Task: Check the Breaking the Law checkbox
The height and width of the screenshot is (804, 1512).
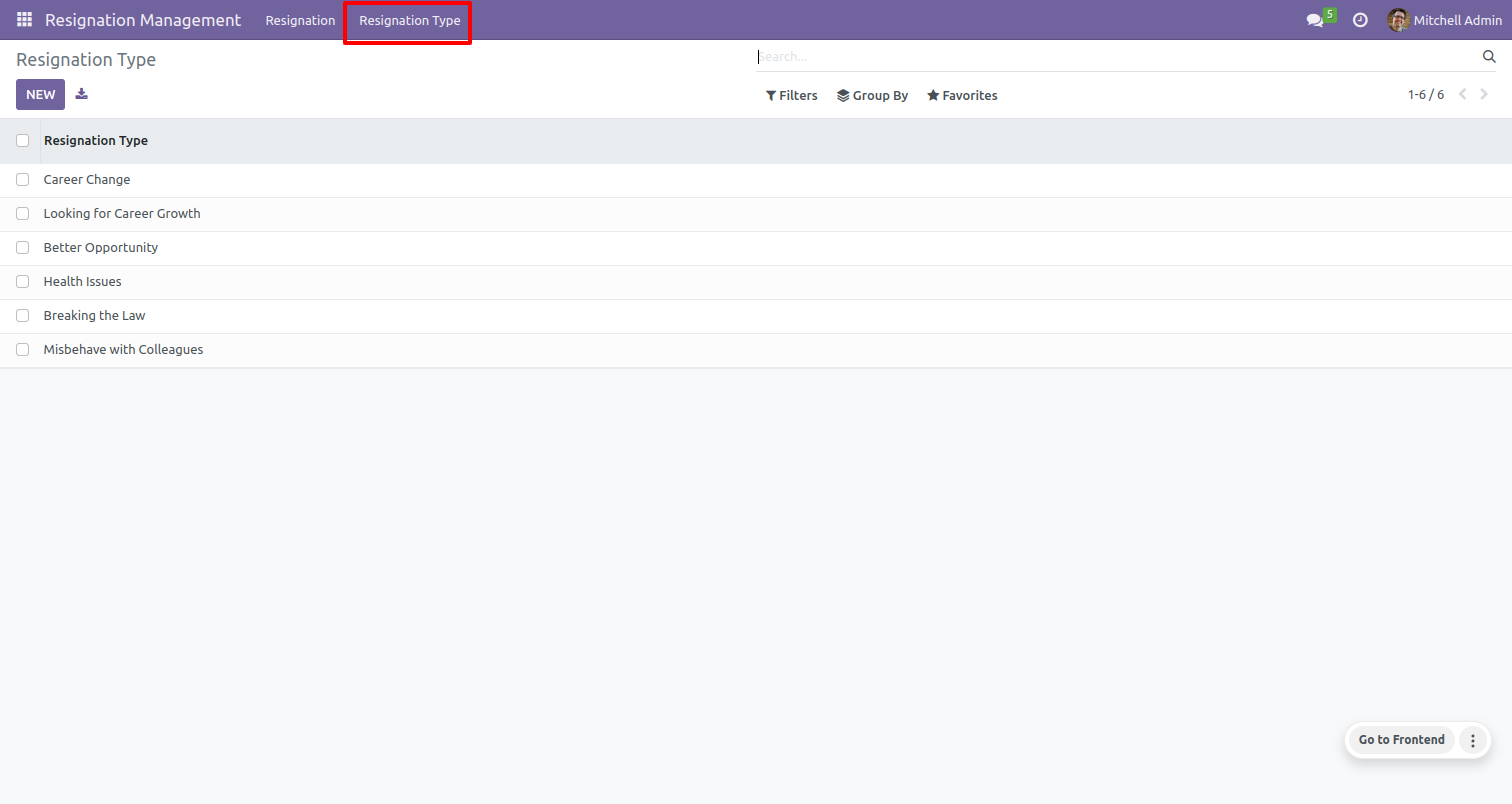Action: pos(22,316)
